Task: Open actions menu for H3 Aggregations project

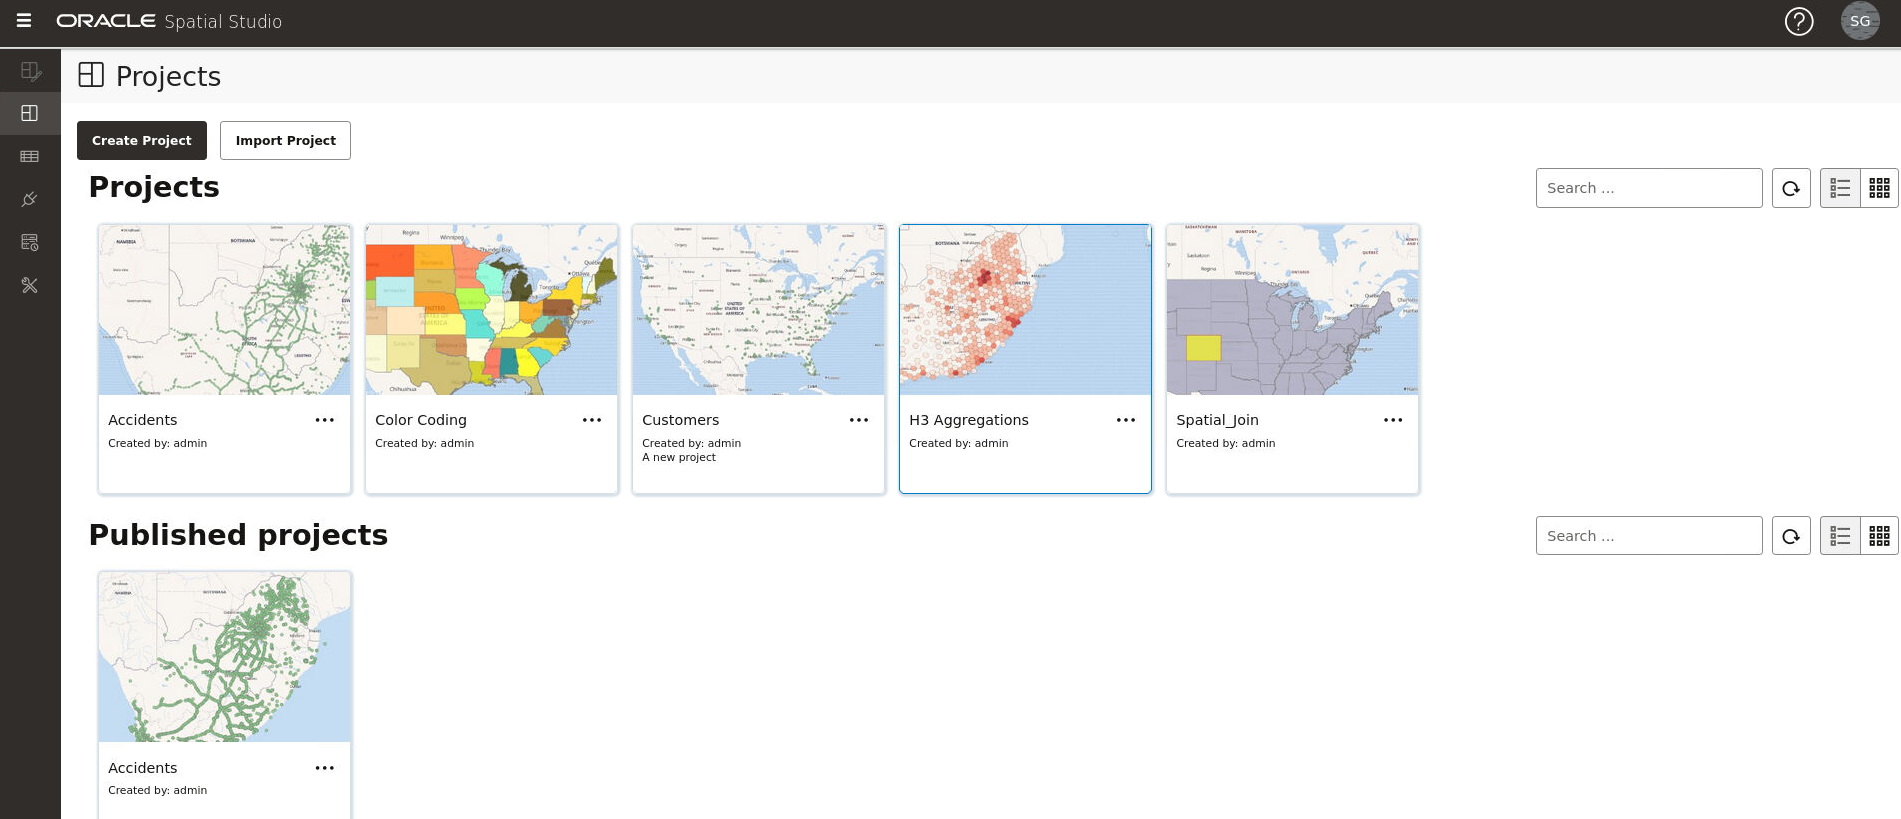Action: (1126, 420)
